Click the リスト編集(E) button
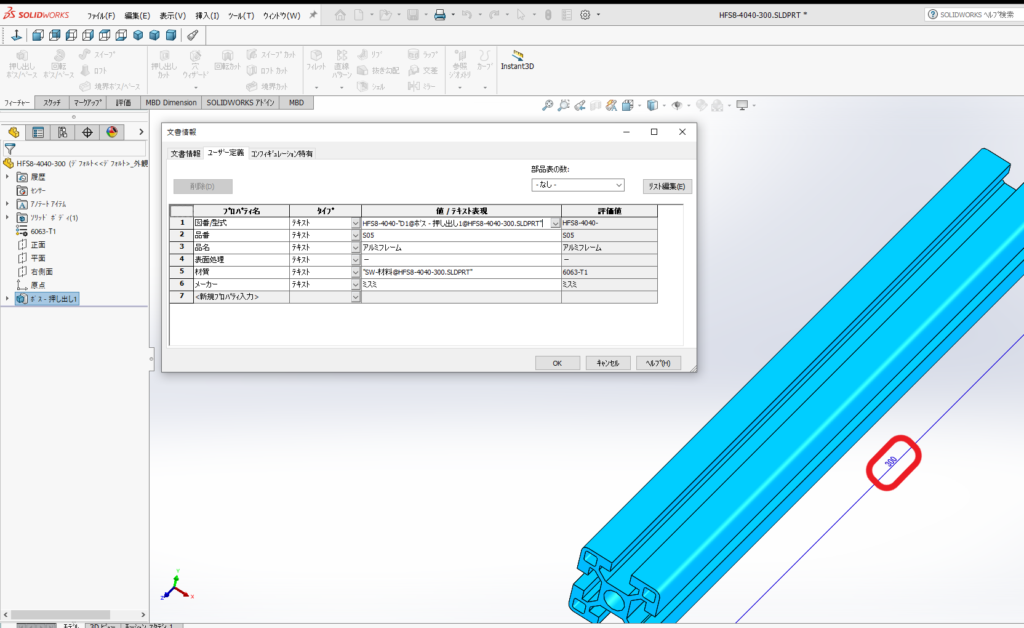 pos(667,186)
